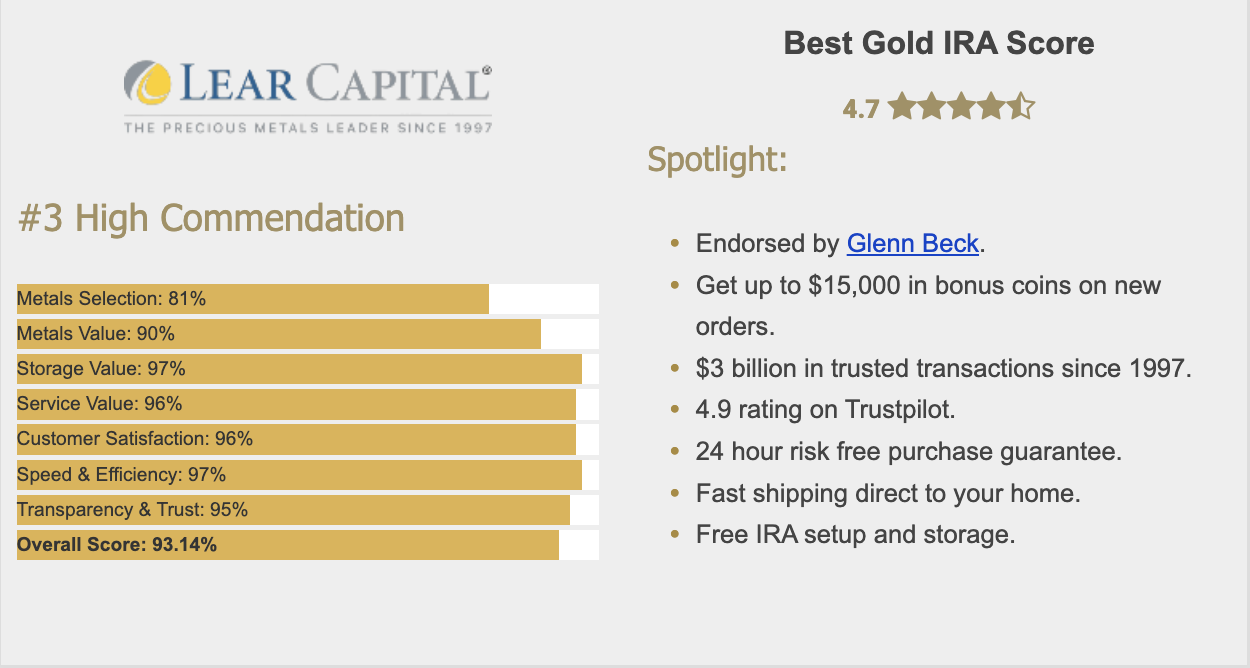Screen dimensions: 1250x668
Task: Click the Best Gold IRA Score title
Action: [939, 43]
